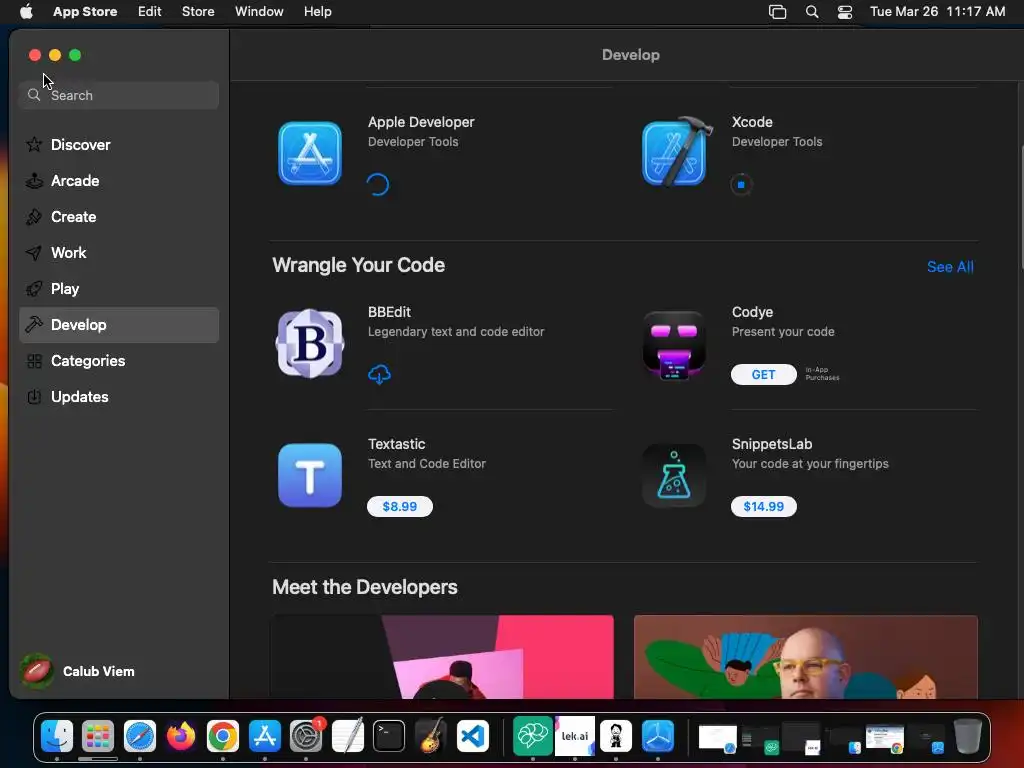1024x768 pixels.
Task: Launch Safari from the dock
Action: (x=140, y=736)
